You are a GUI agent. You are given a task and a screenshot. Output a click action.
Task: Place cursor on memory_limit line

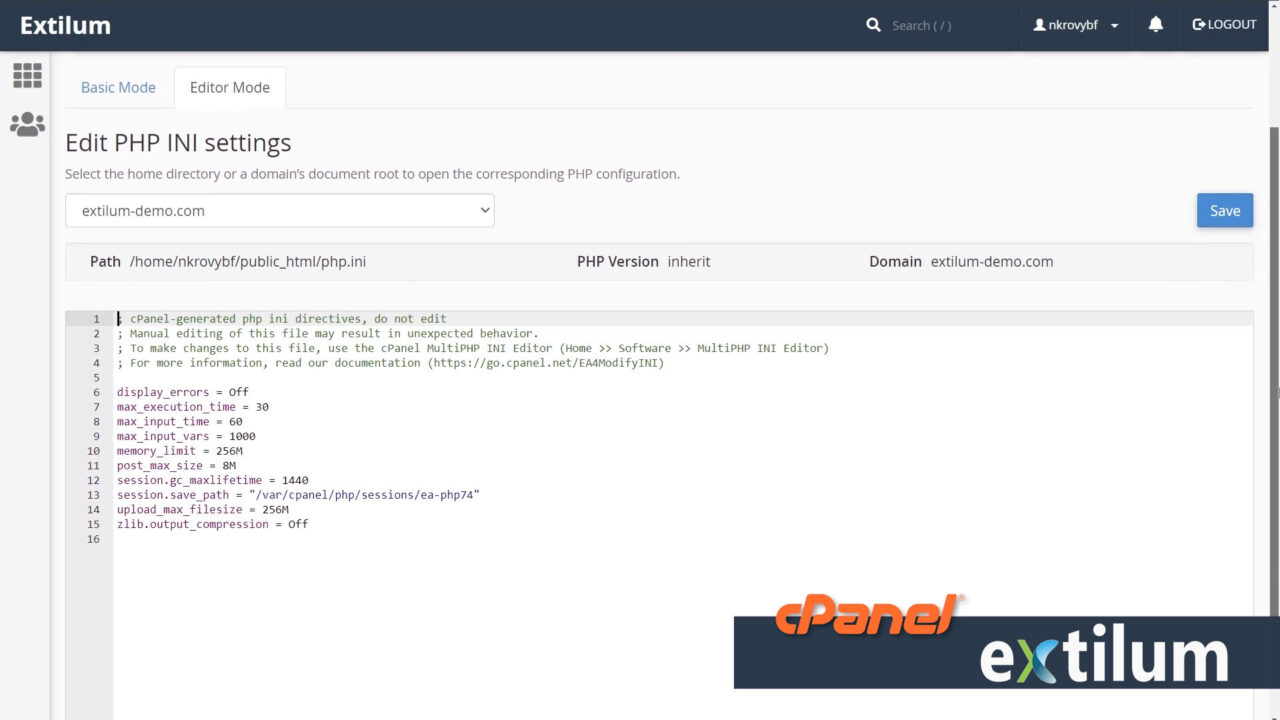point(179,451)
